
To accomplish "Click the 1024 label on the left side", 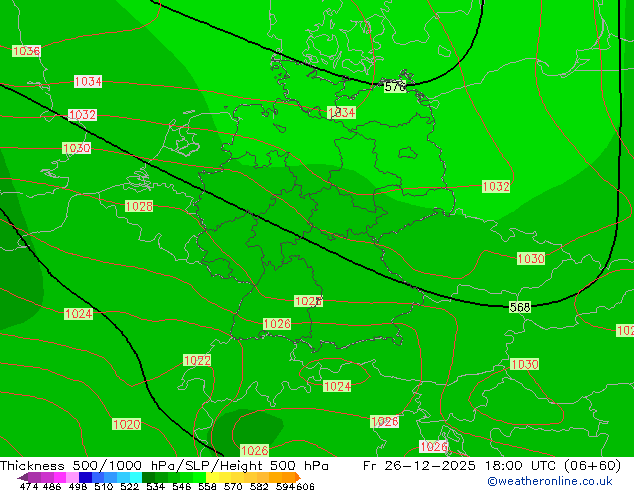I will 78,314.
